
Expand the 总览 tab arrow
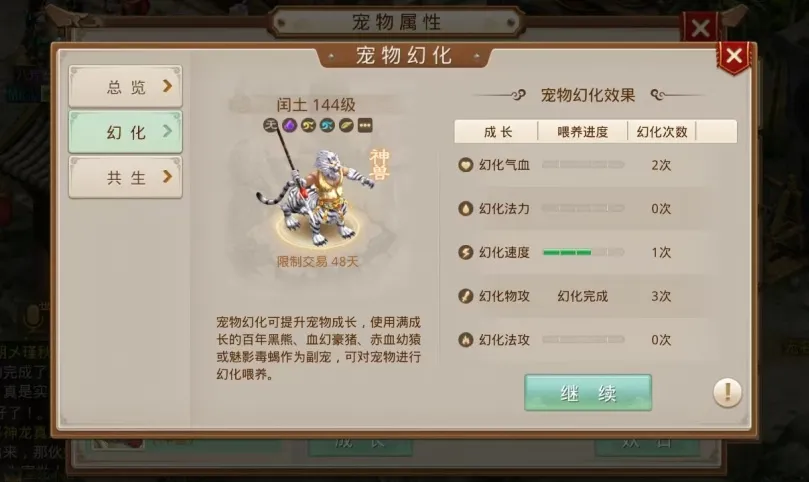tap(167, 86)
